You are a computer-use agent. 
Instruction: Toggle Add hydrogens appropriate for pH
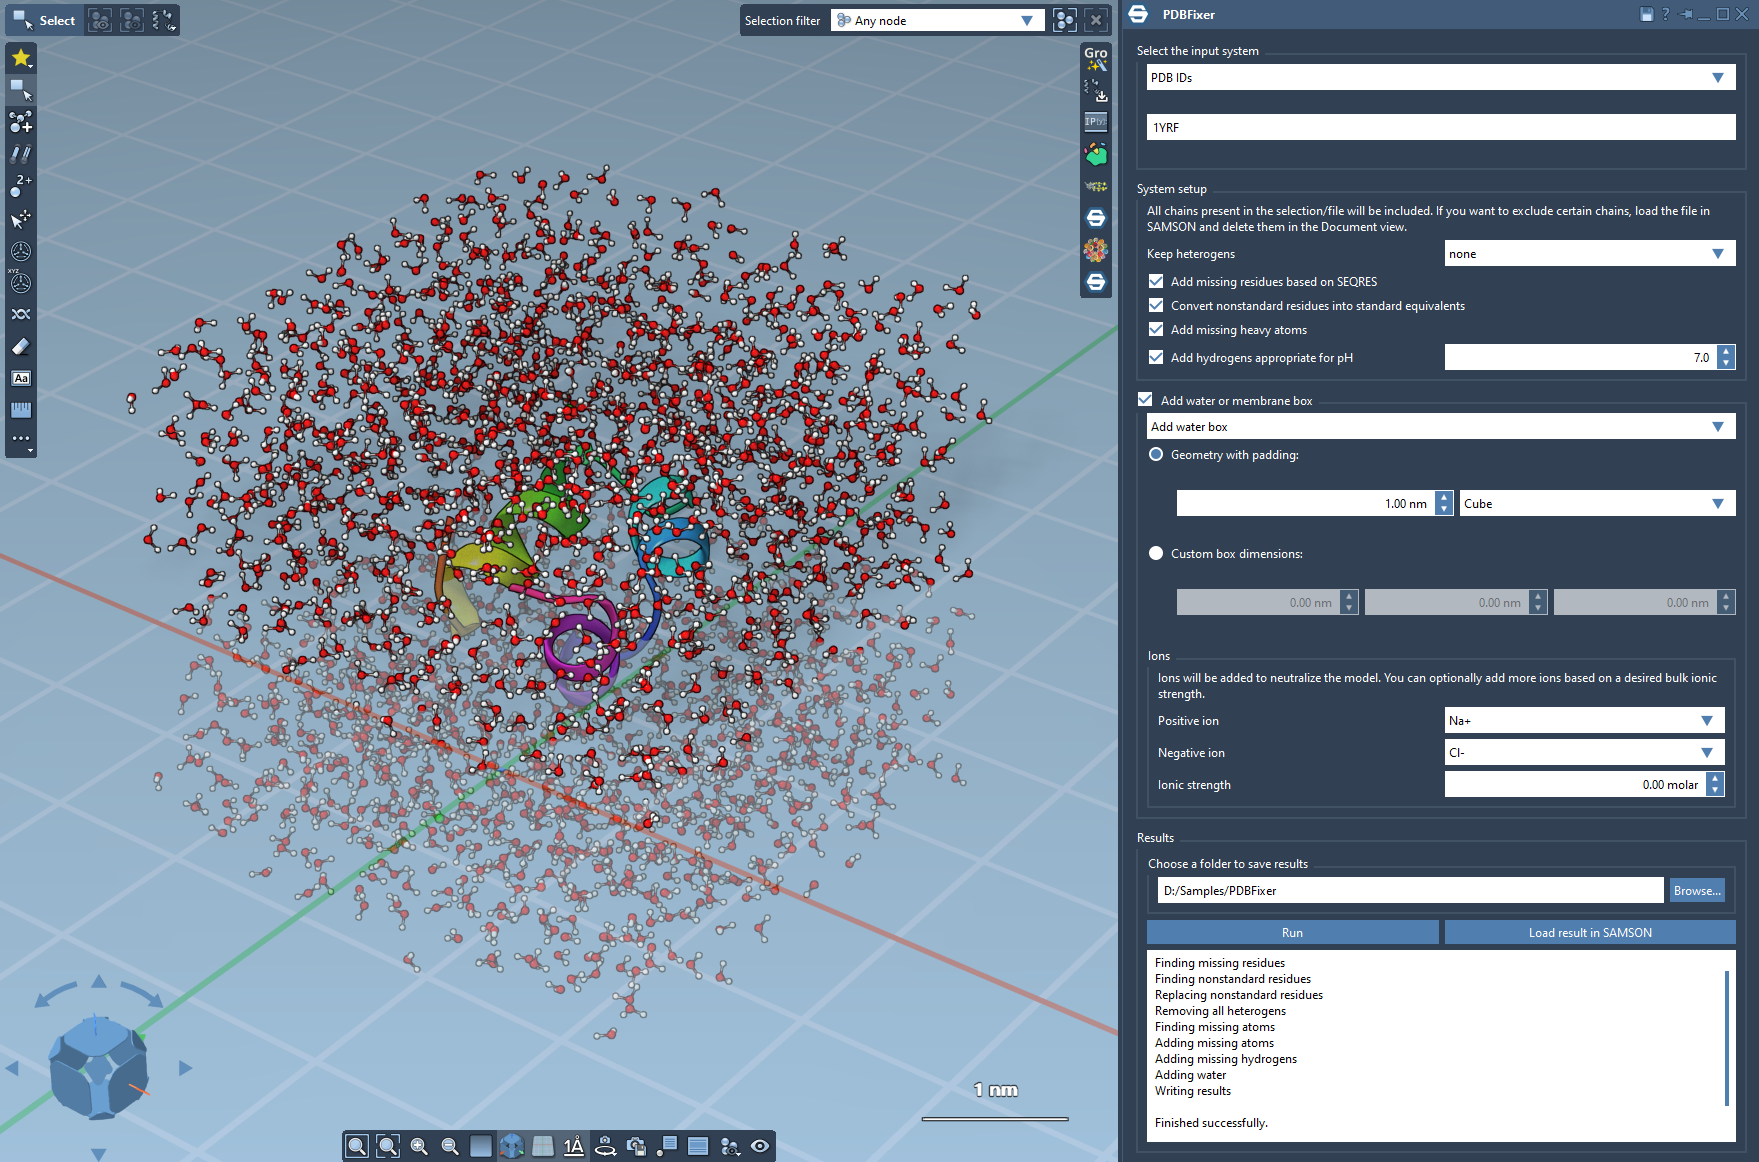tap(1156, 357)
